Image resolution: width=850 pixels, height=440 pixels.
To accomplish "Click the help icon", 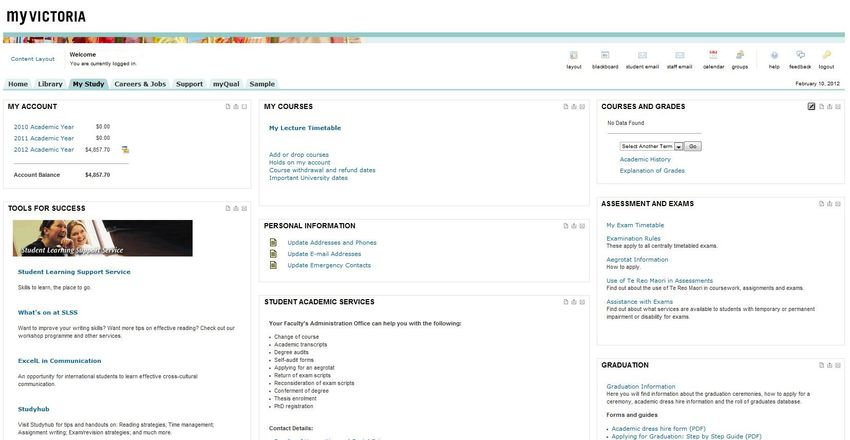I will click(774, 55).
